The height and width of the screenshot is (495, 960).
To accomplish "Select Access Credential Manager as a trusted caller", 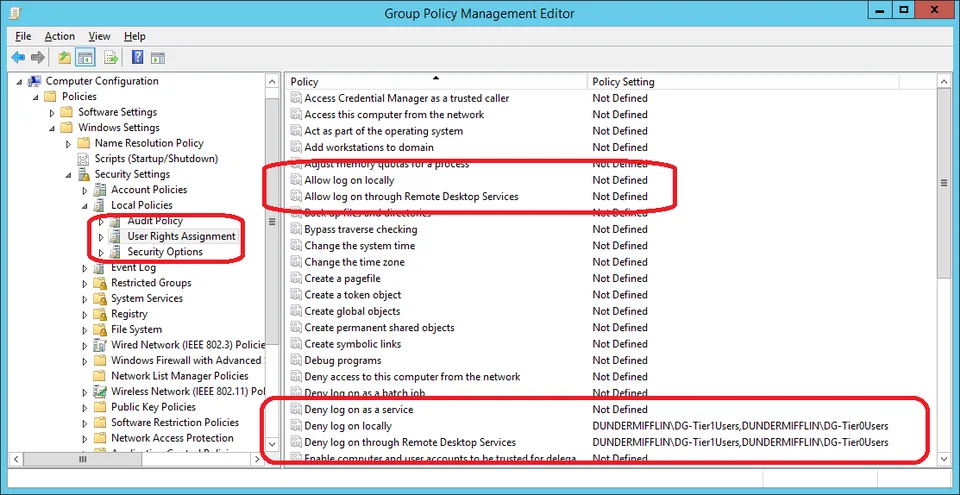I will coord(407,98).
